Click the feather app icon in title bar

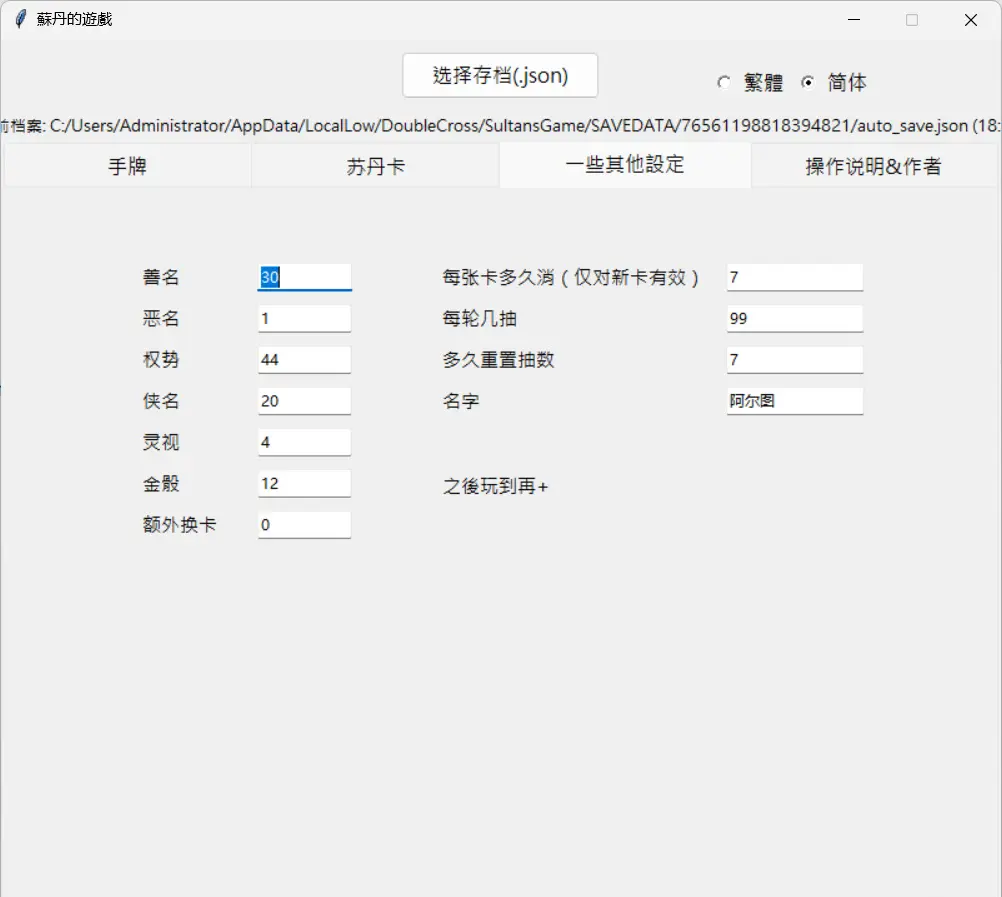[x=20, y=19]
